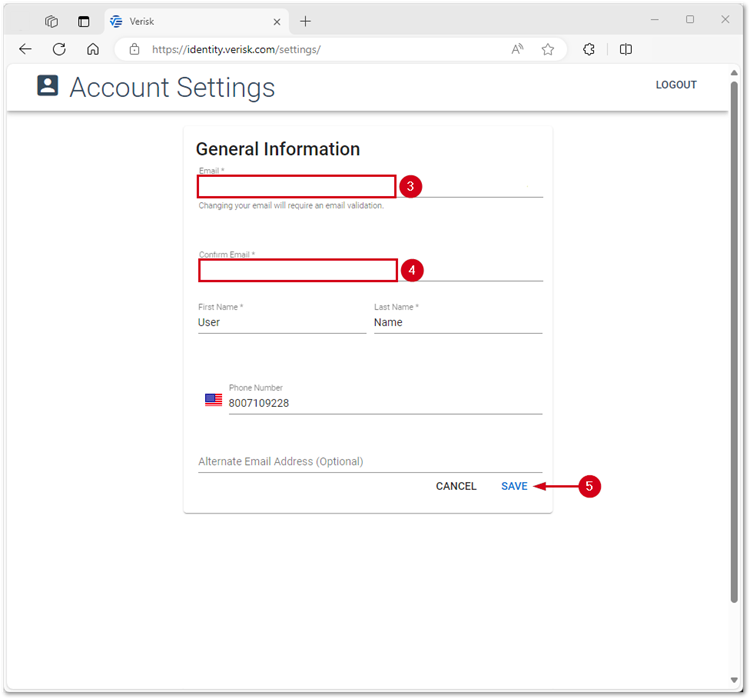This screenshot has width=750, height=699.
Task: Go to the browser home page
Action: pyautogui.click(x=93, y=49)
